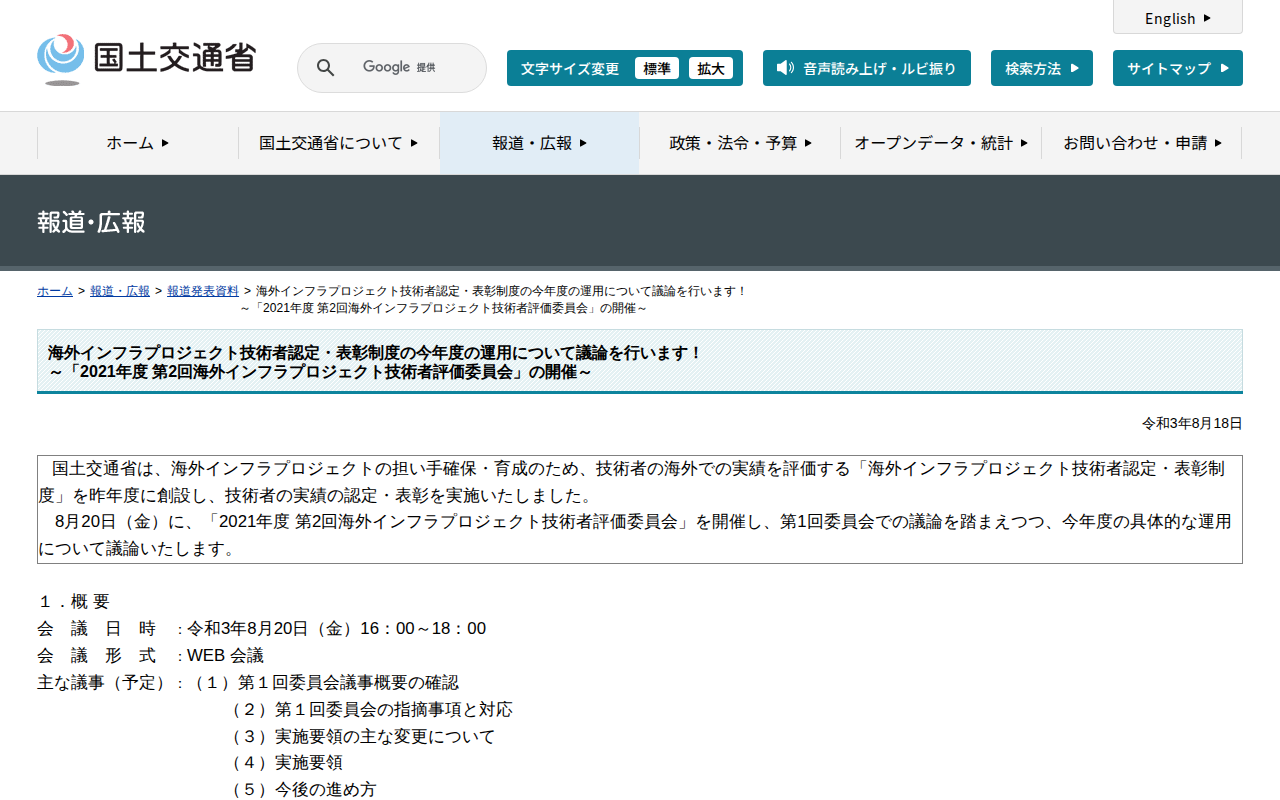Click the １．概要 heading
Screen dimensions: 1280x800
tap(74, 602)
